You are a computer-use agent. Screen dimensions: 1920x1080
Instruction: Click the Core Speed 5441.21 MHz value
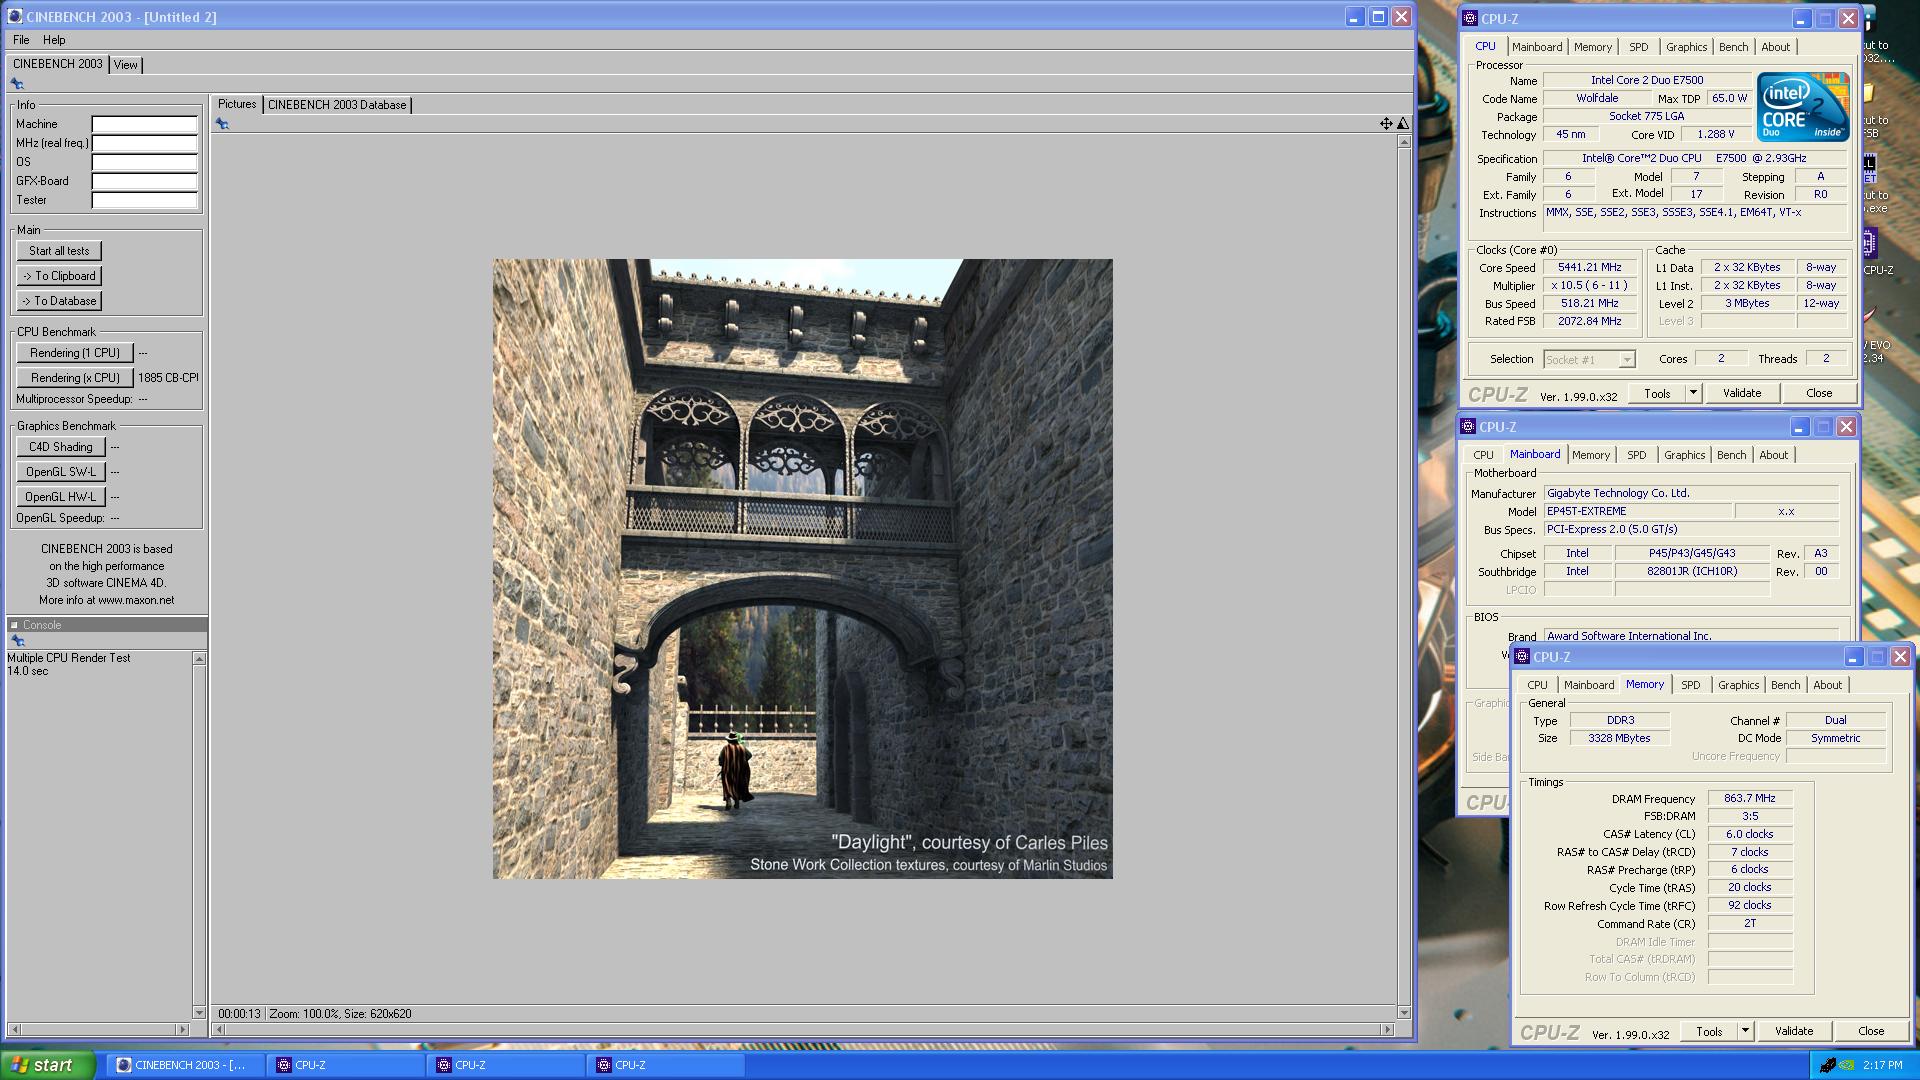1589,268
